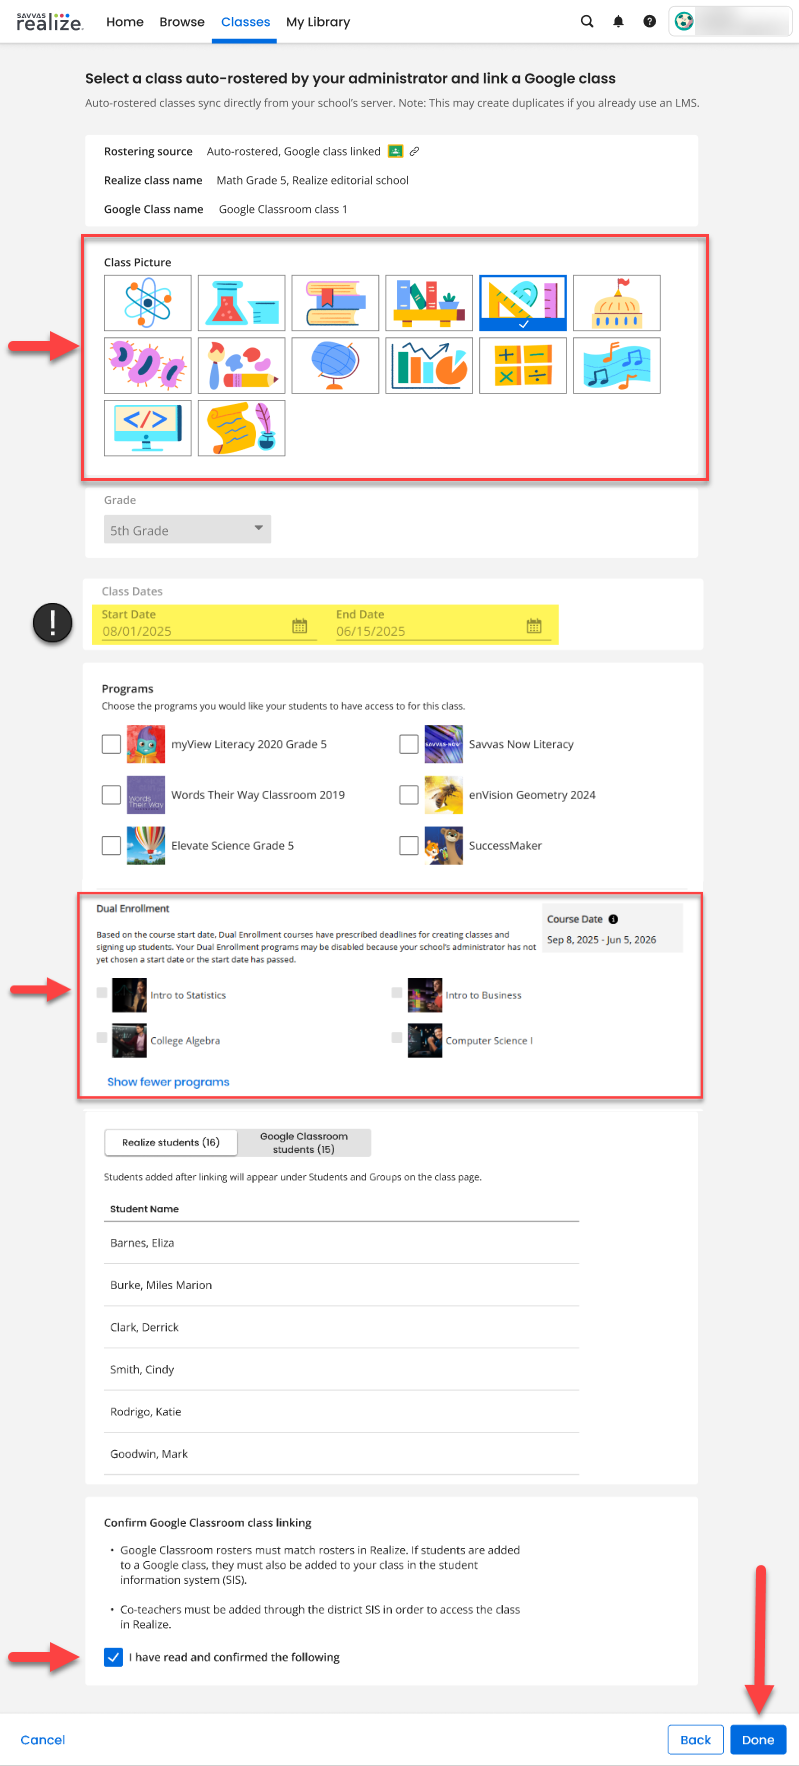Check Computer Science I dual enrollment
This screenshot has height=1766, width=799.
(x=397, y=1038)
